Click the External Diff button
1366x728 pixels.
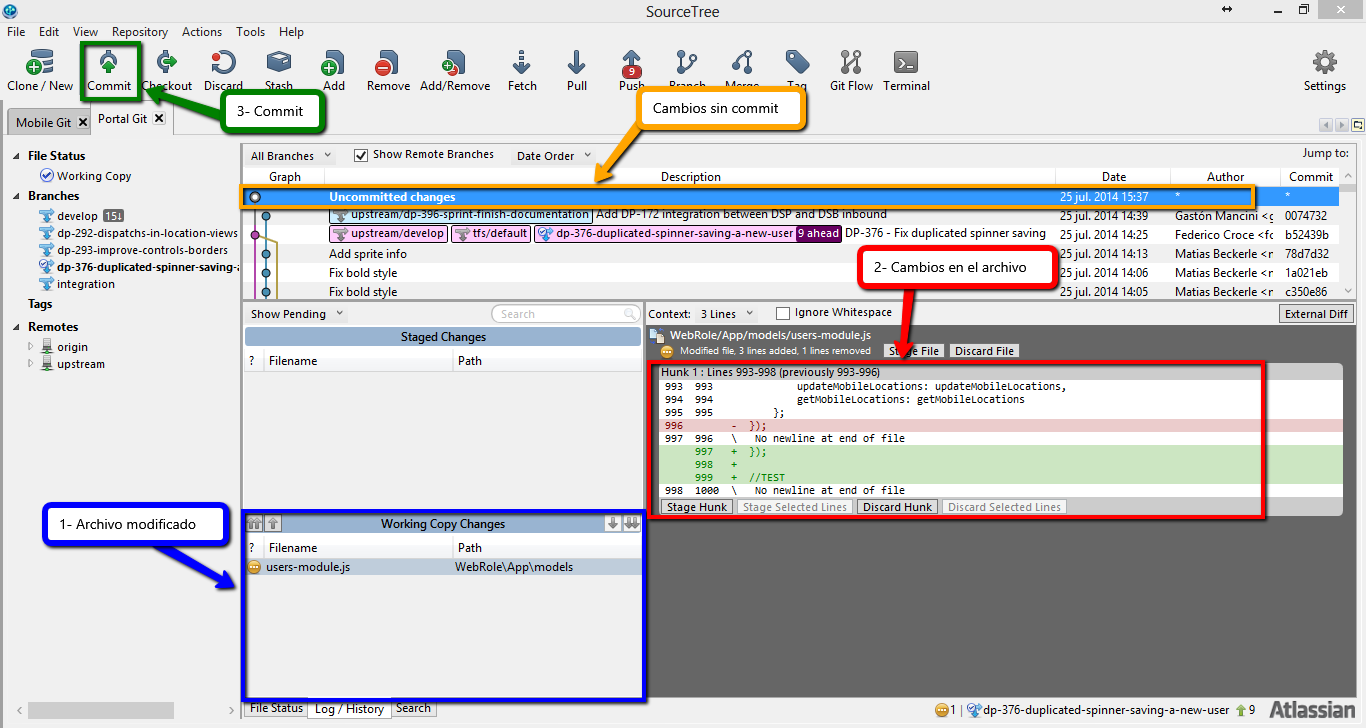pos(1317,314)
